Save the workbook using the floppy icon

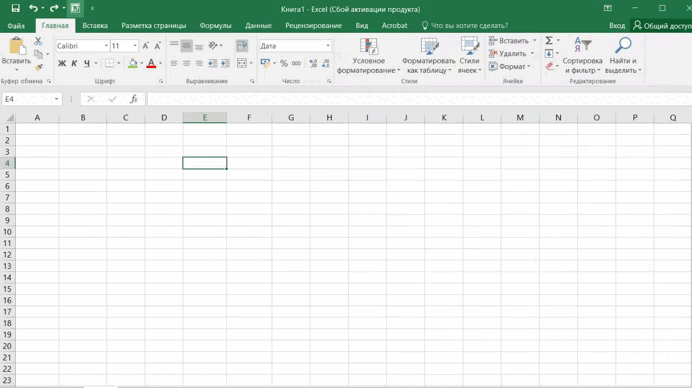[15, 8]
